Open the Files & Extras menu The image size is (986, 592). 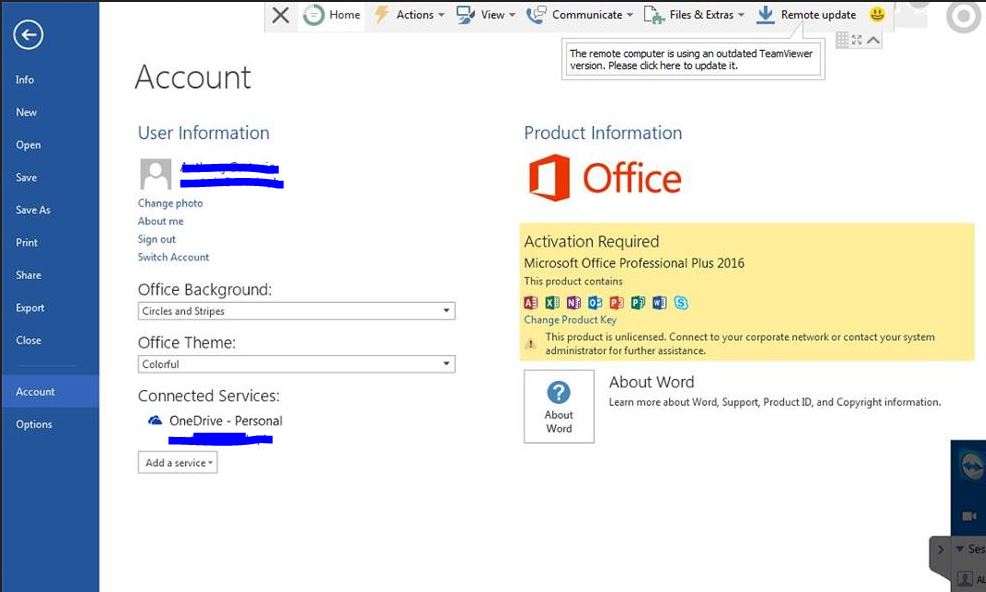pos(694,14)
